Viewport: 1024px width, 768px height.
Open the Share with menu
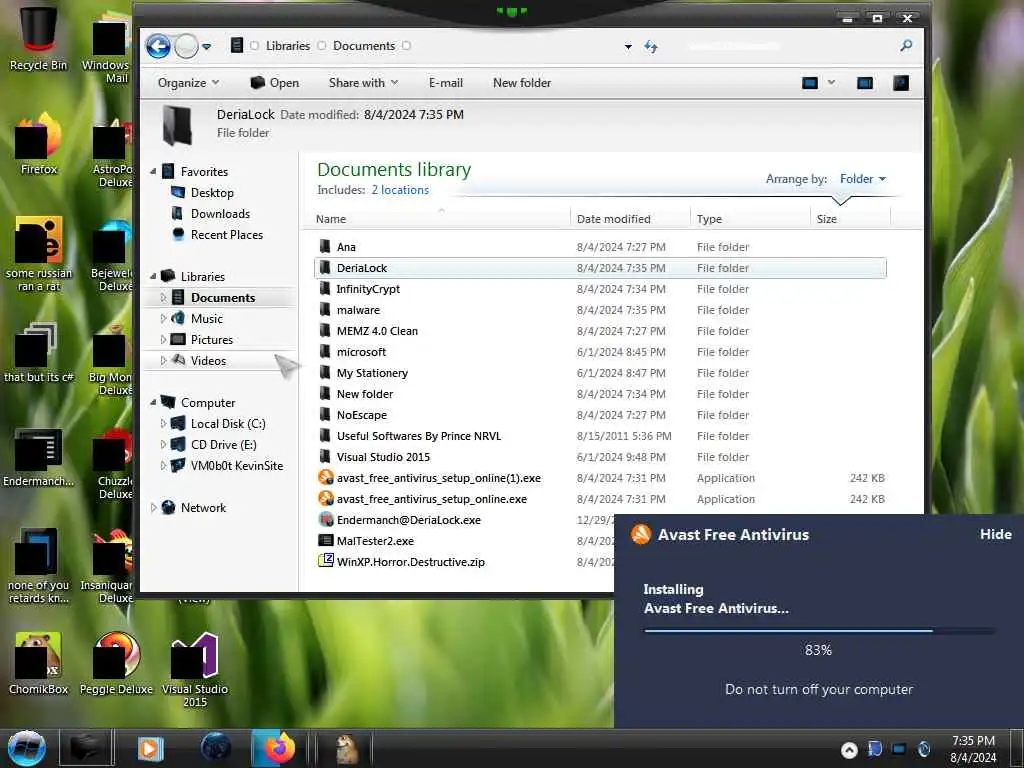coord(363,83)
